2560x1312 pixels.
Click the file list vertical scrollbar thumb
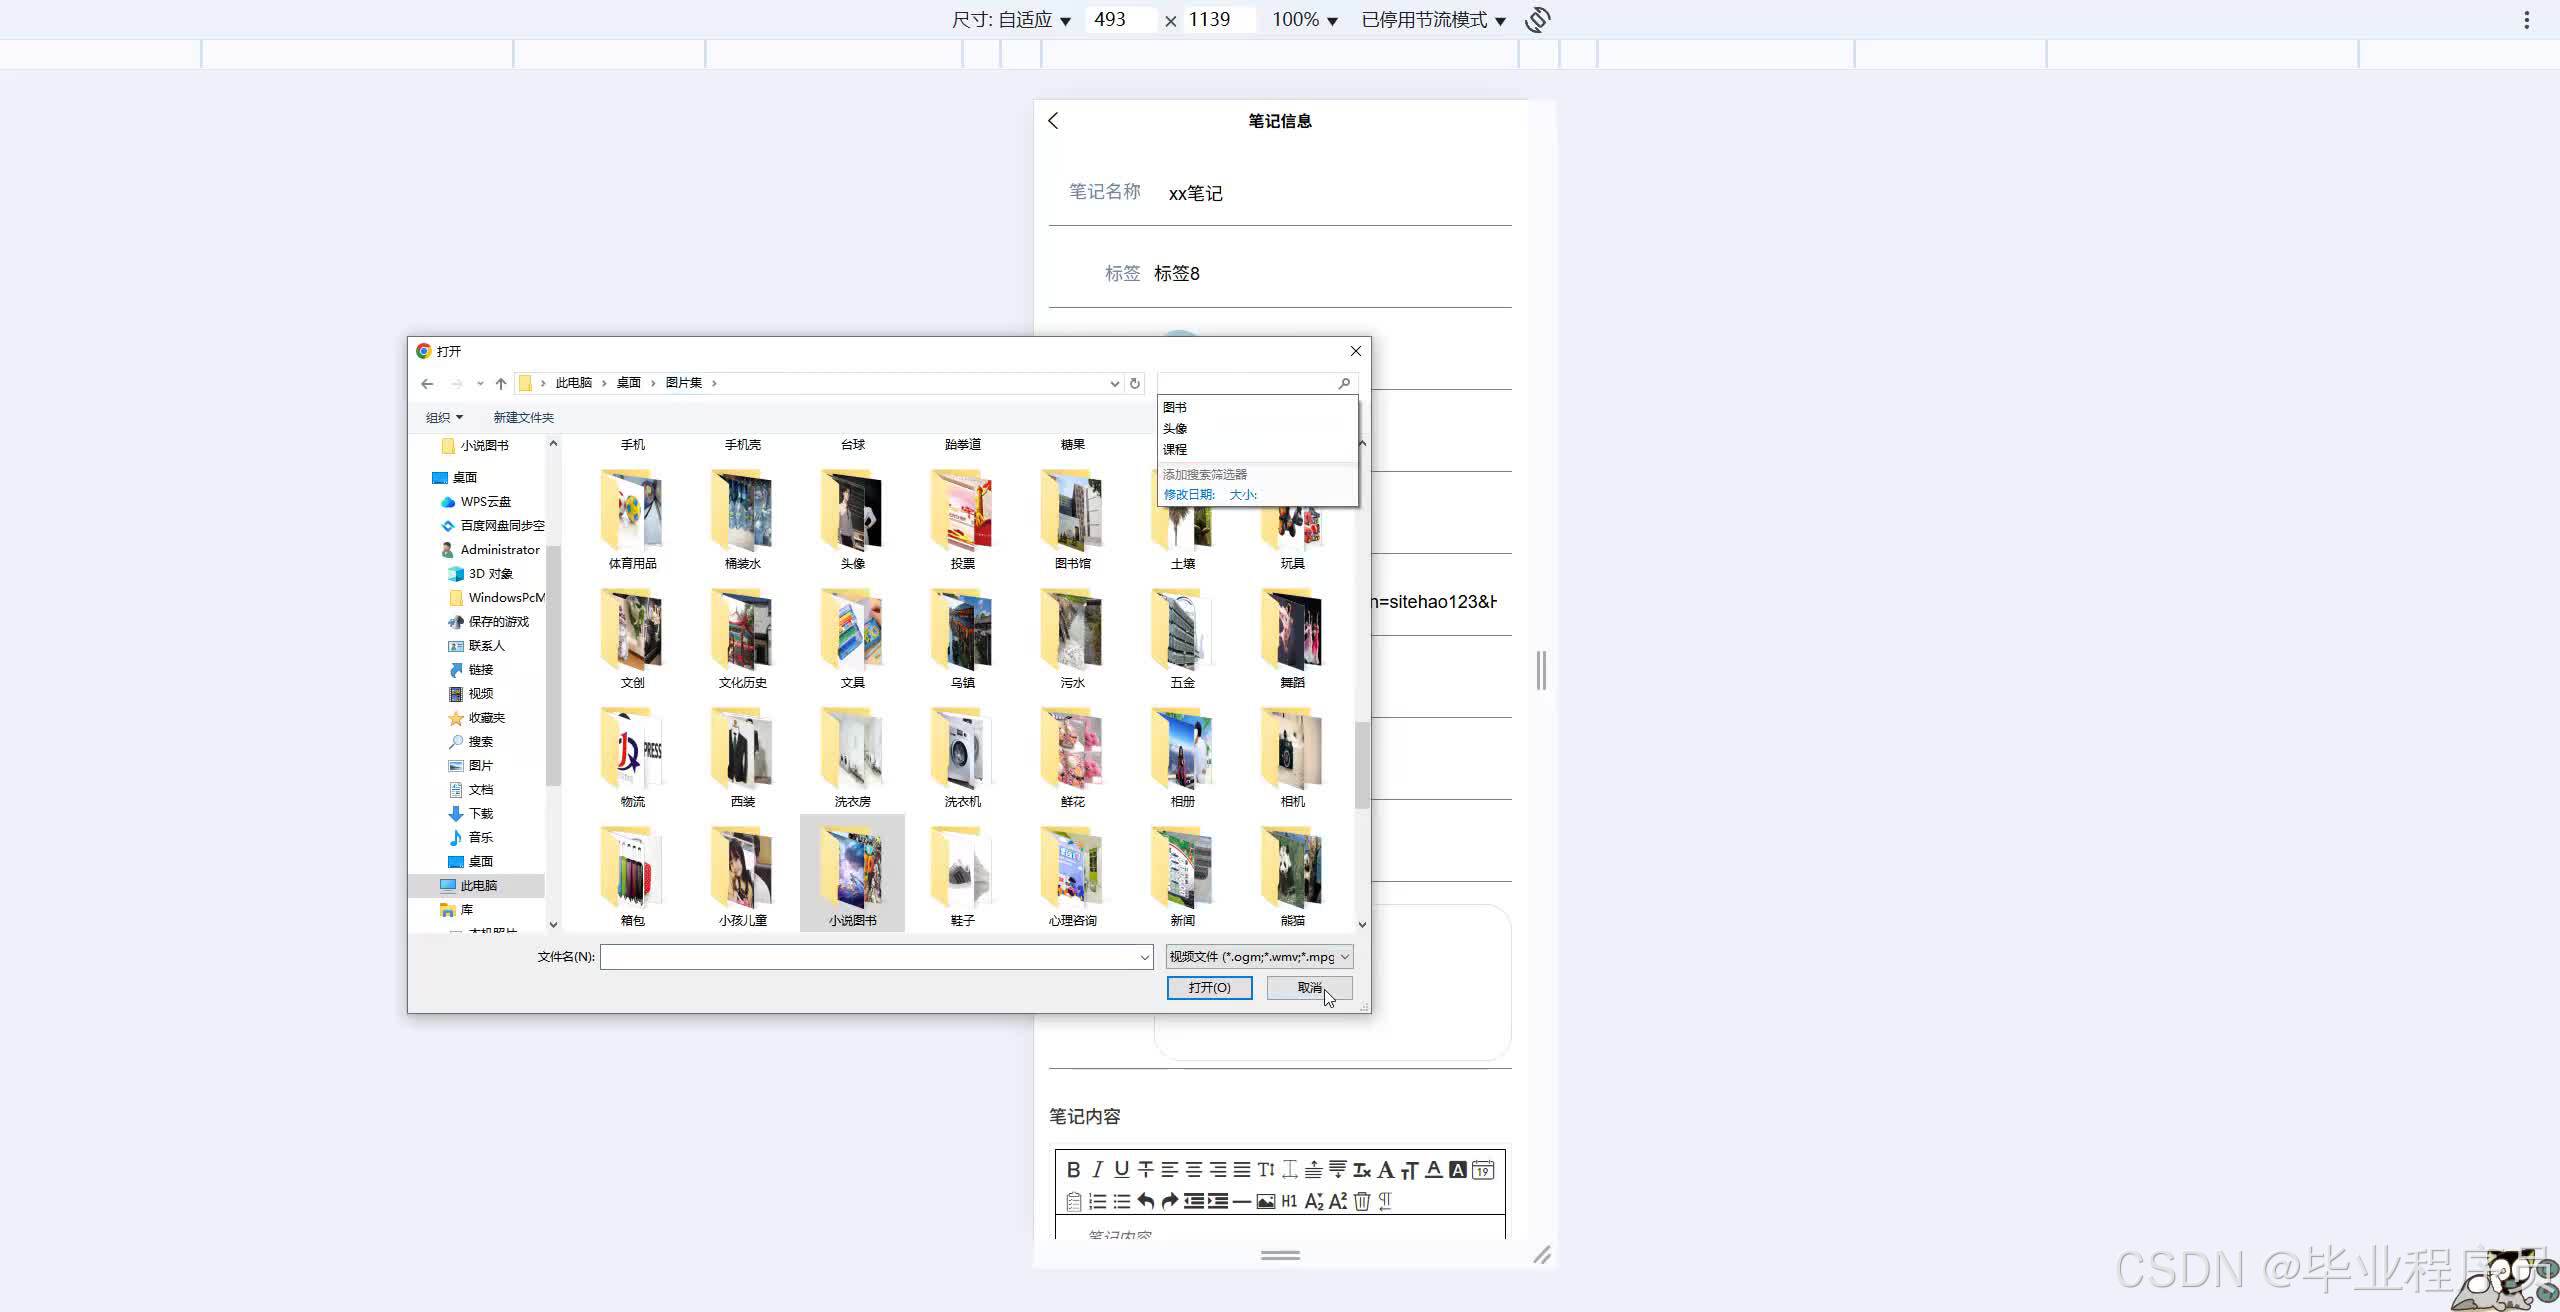click(1361, 765)
